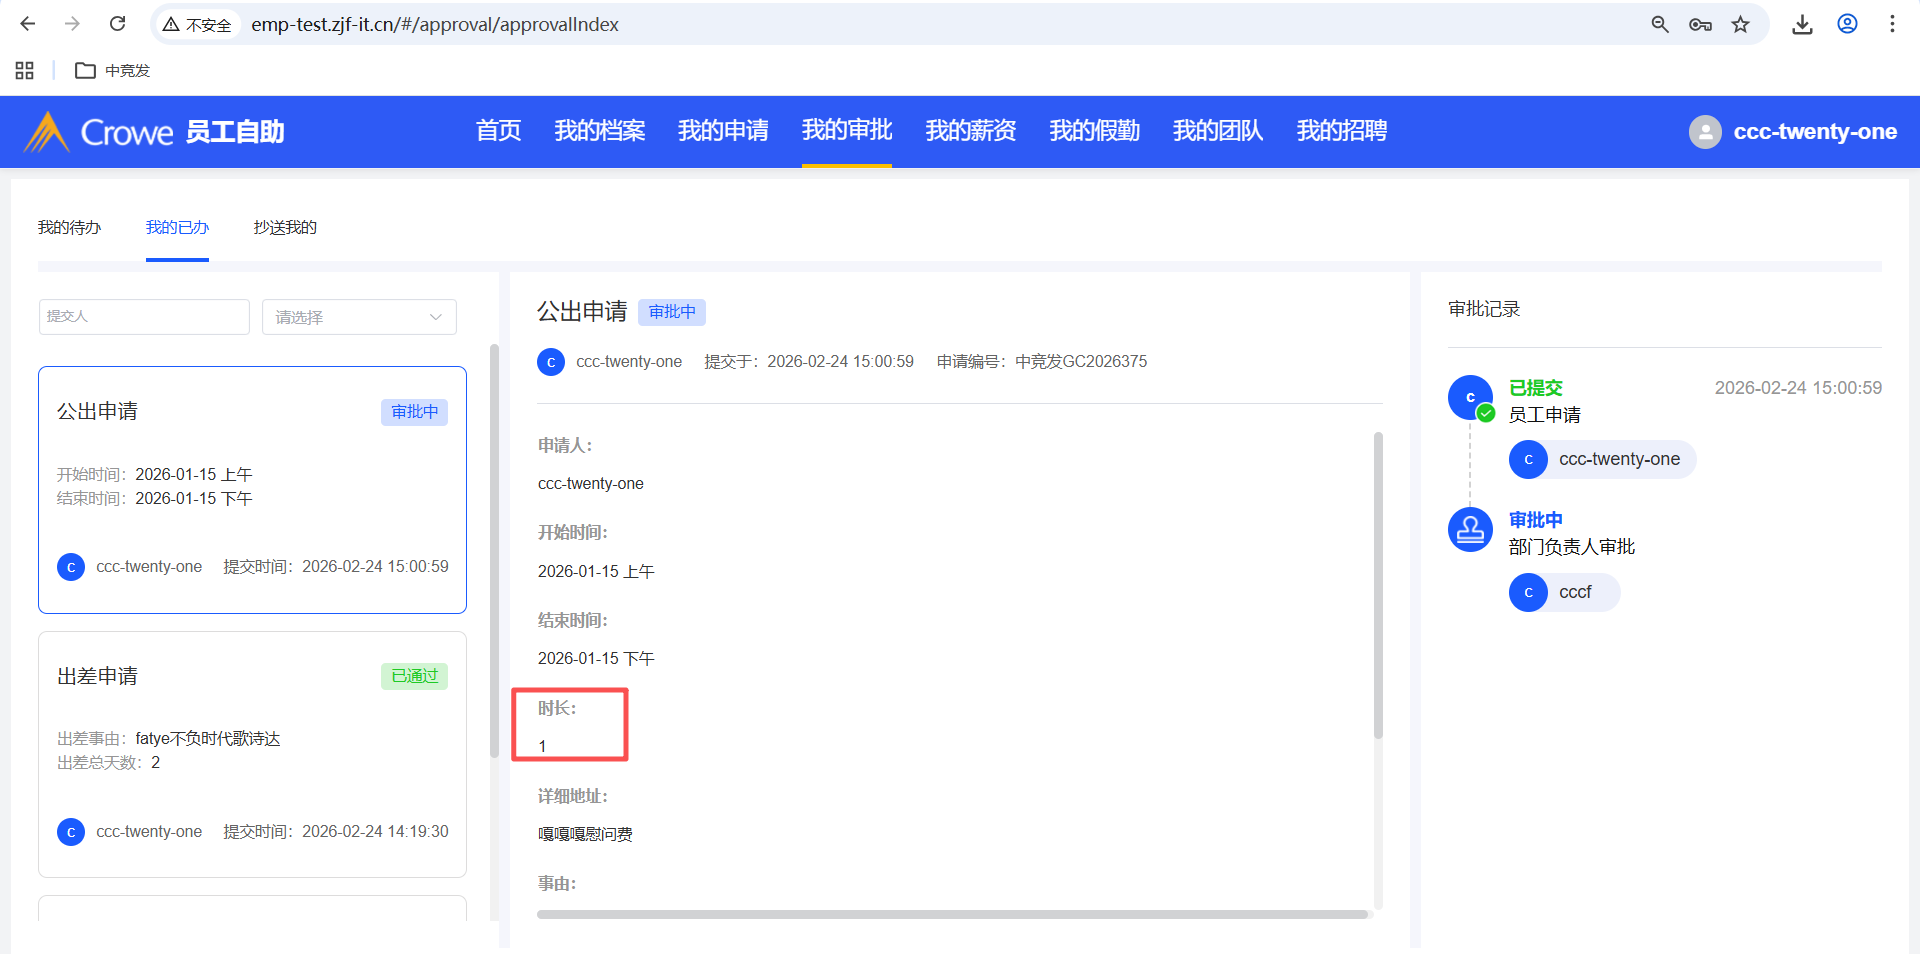Viewport: 1920px width, 954px height.
Task: Click the 2026-01-15 上午 start time value in detail
Action: pyautogui.click(x=596, y=571)
